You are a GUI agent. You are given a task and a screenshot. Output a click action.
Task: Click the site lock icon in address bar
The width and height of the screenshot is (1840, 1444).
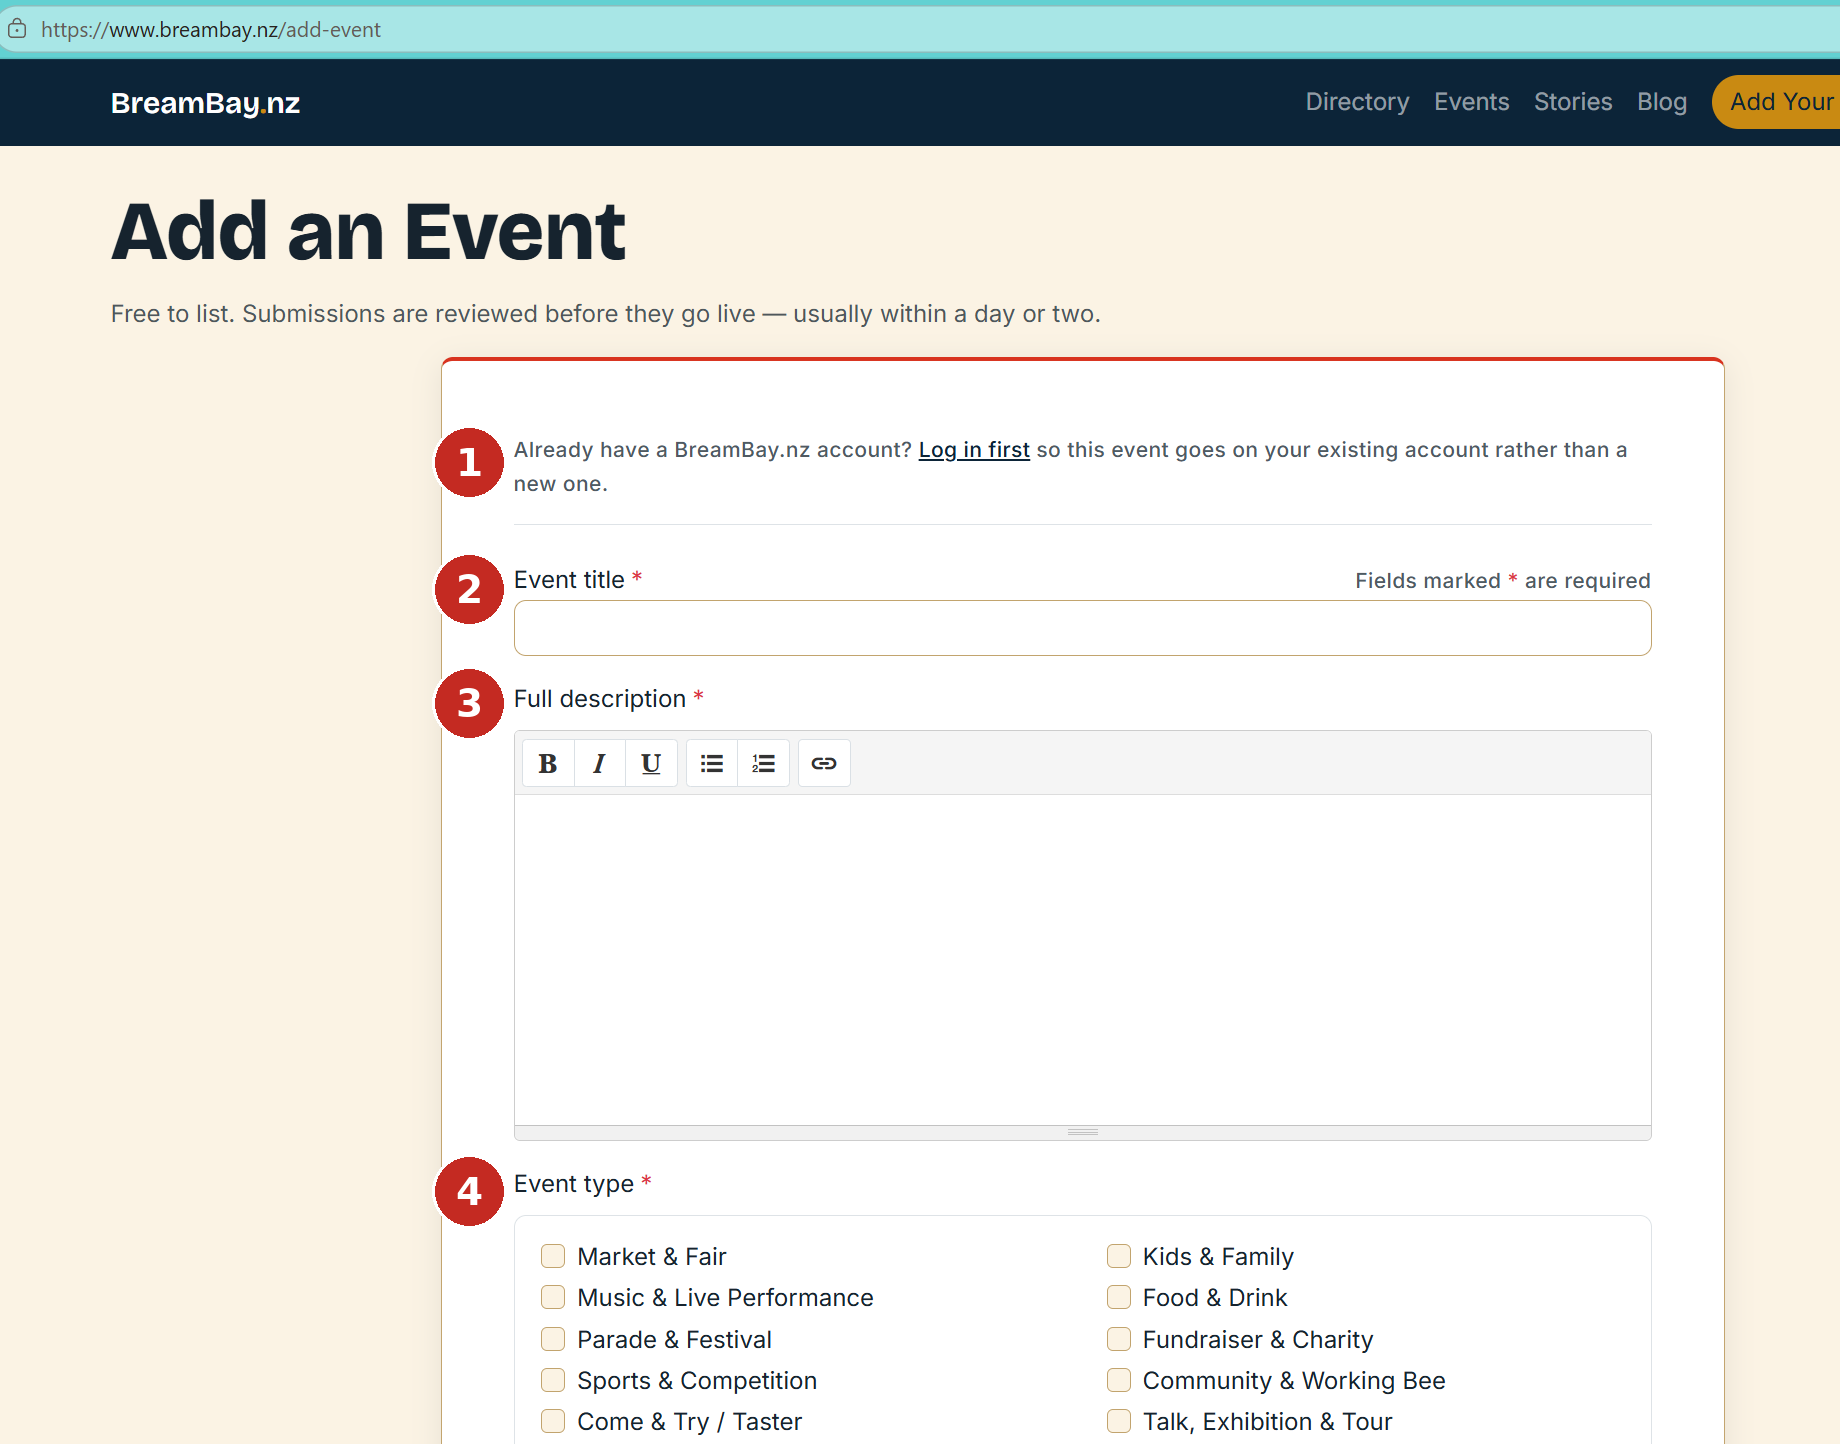point(17,29)
